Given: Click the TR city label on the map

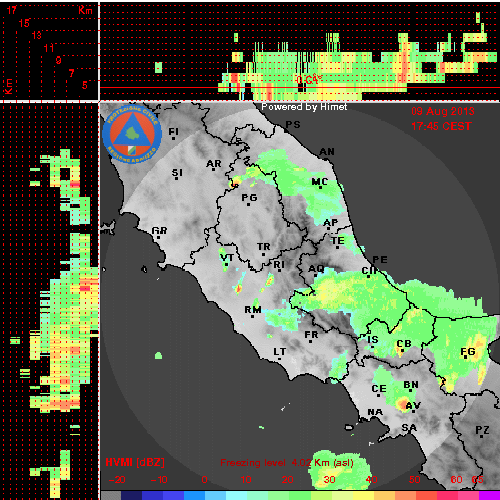Looking at the screenshot, I should point(264,247).
